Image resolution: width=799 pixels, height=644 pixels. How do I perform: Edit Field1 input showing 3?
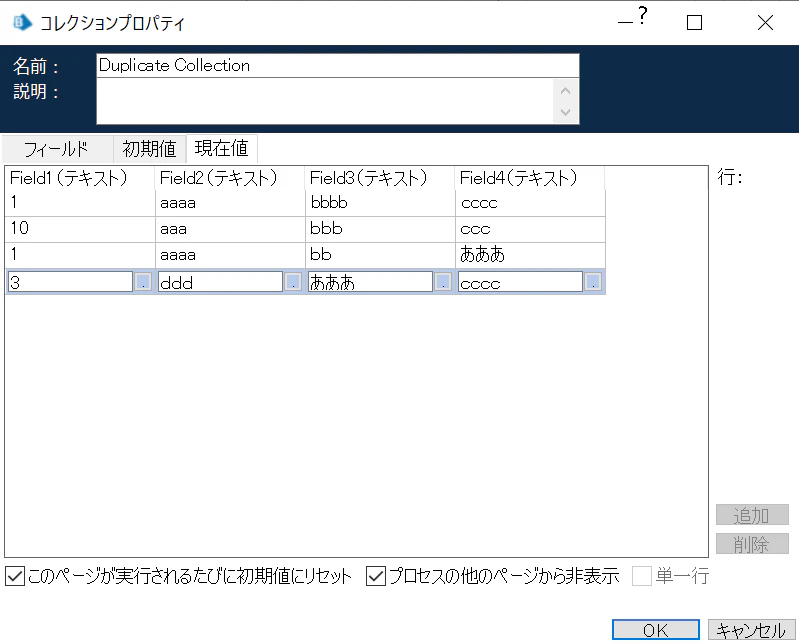point(70,282)
